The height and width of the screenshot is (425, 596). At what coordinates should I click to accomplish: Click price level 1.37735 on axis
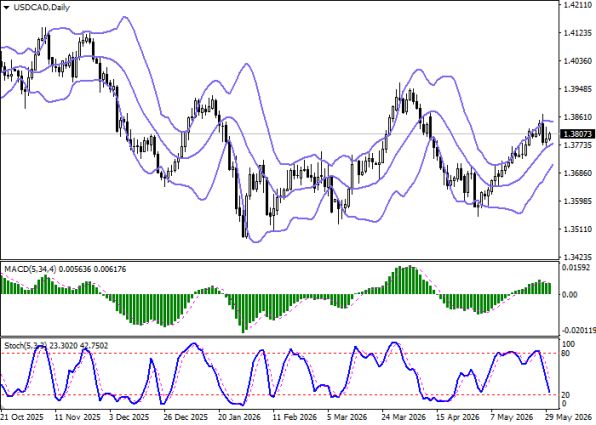(x=577, y=145)
